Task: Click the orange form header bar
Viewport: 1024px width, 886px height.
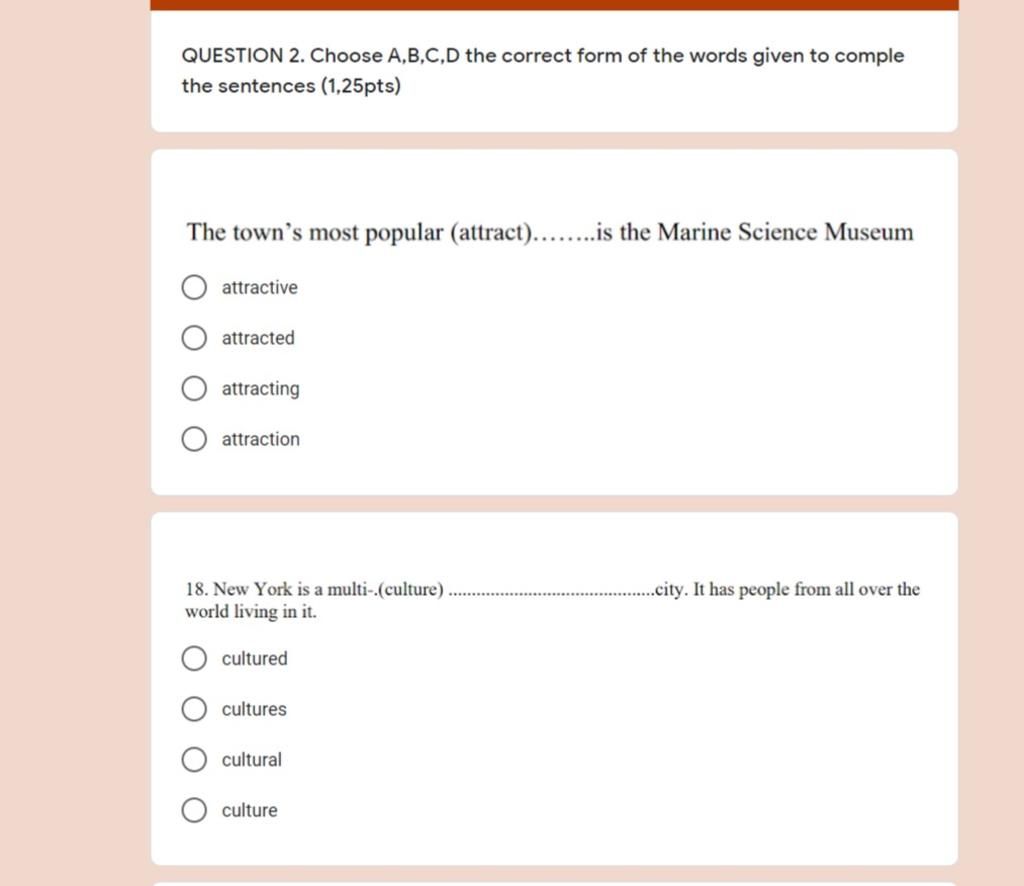Action: pyautogui.click(x=554, y=5)
